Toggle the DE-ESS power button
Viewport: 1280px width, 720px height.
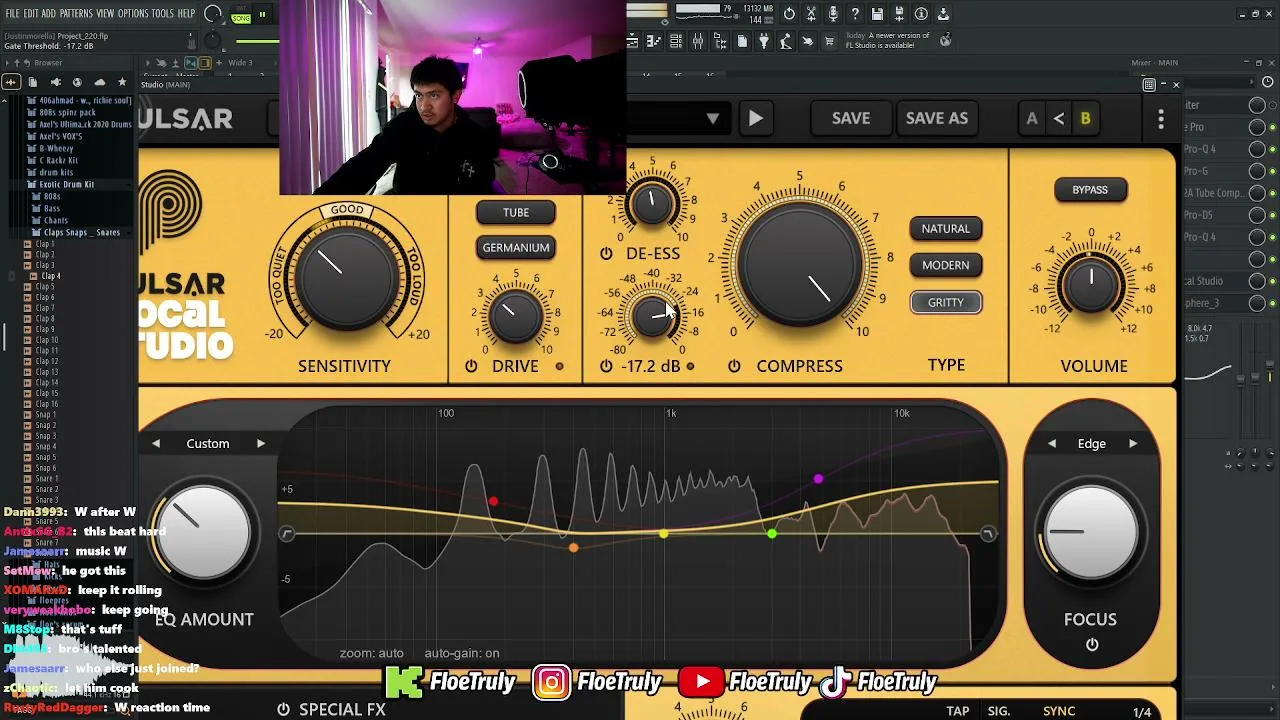tap(606, 254)
